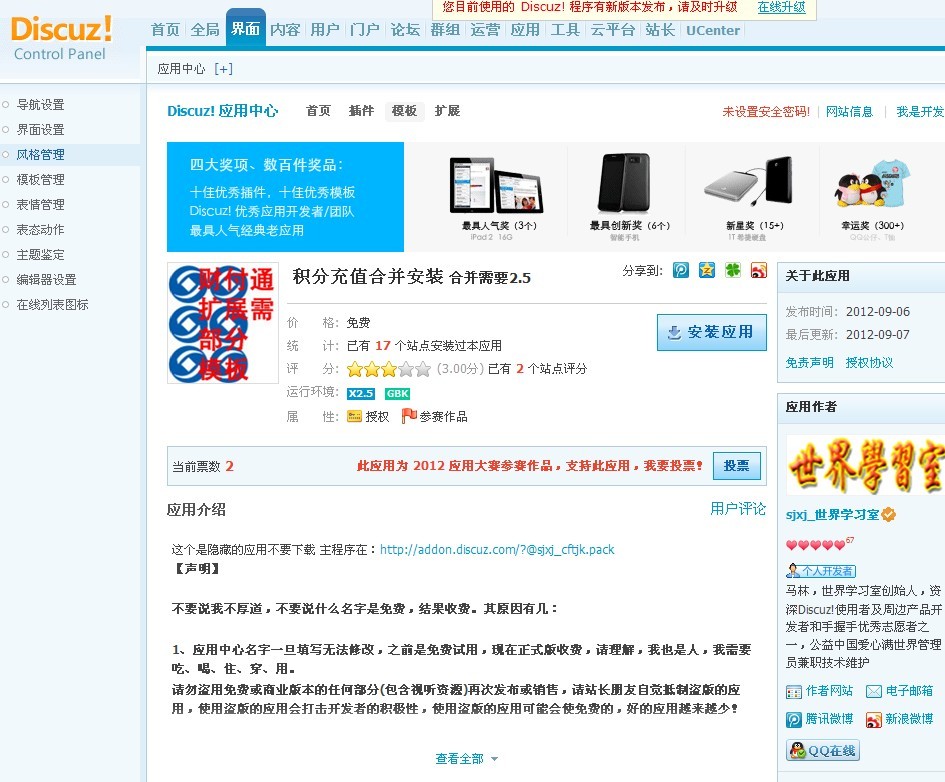Image resolution: width=945 pixels, height=782 pixels.
Task: Click the 在线升级 upgrade link
Action: pyautogui.click(x=782, y=7)
